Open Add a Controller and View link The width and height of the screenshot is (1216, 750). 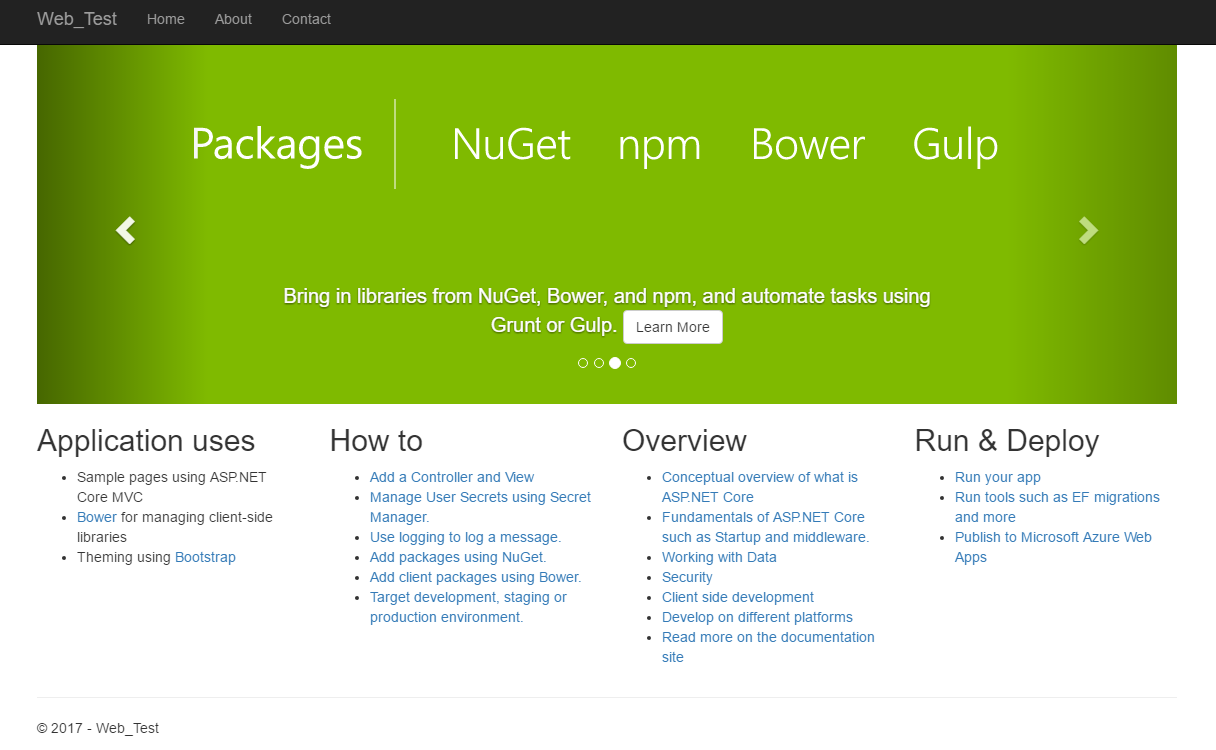coord(452,477)
